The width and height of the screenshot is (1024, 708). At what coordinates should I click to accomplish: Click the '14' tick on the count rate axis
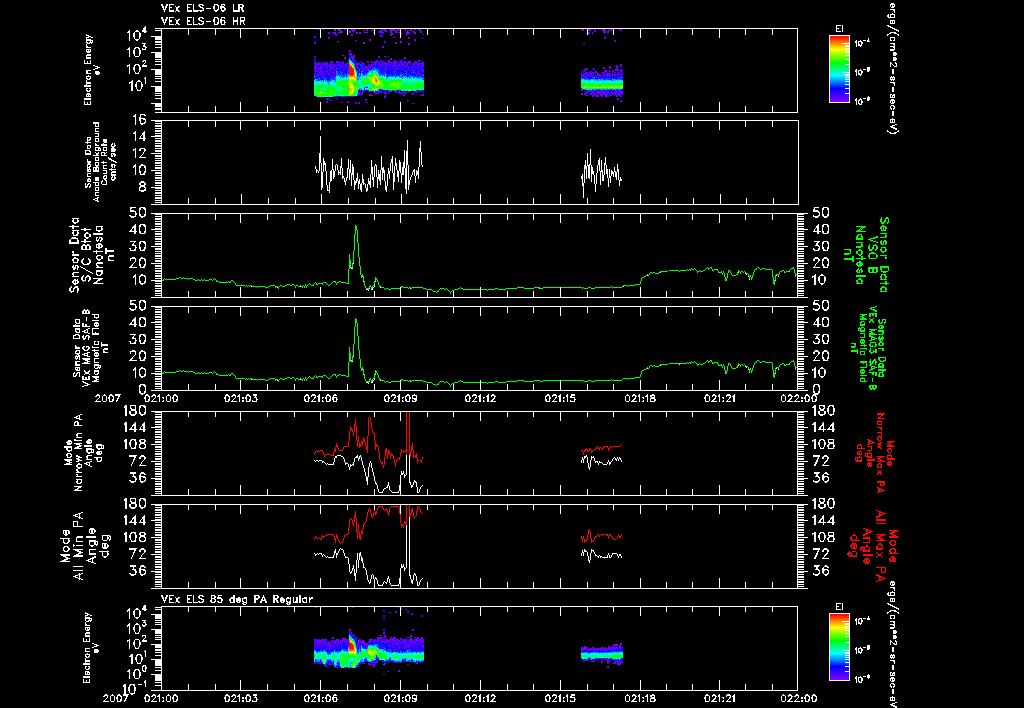click(138, 137)
